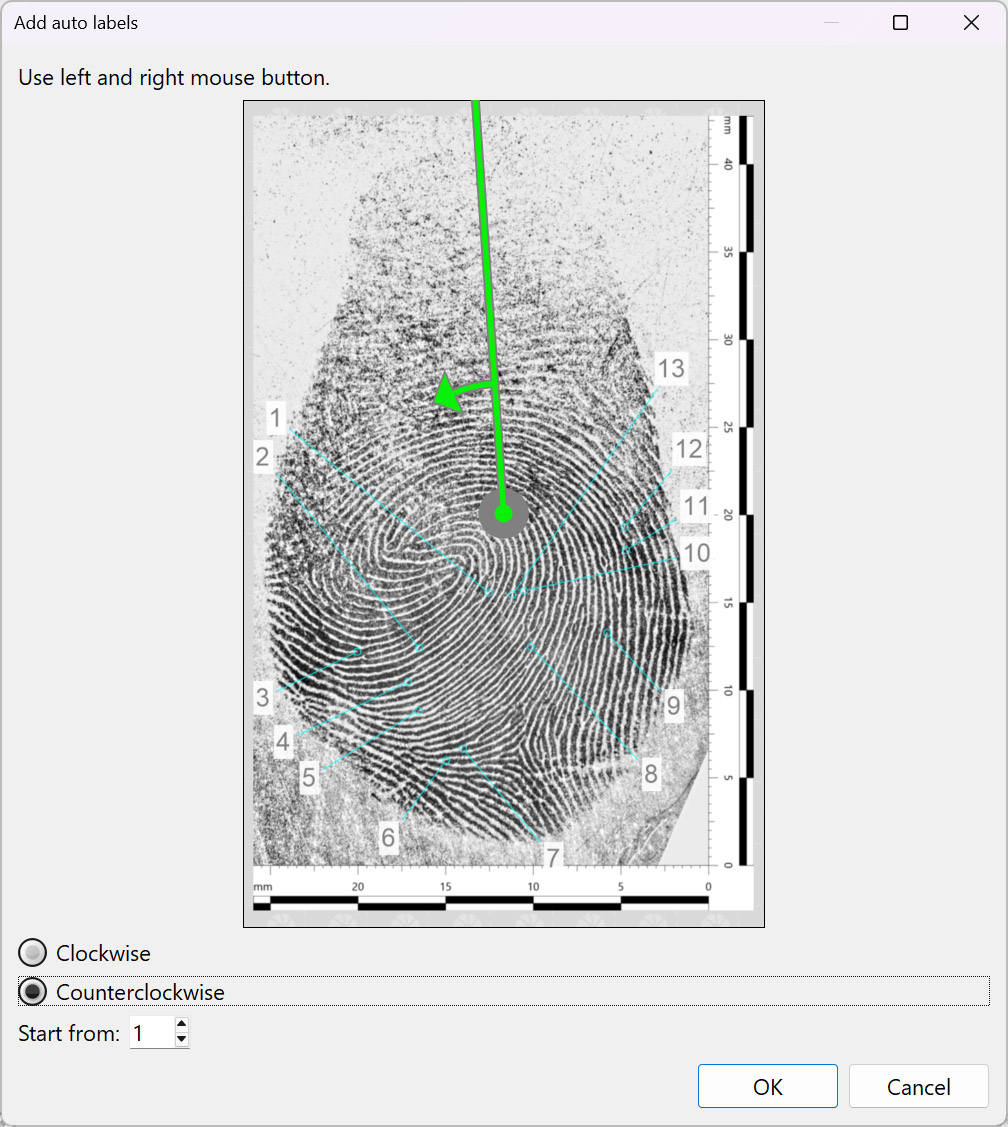The image size is (1008, 1127).
Task: Select the Clockwise radio button
Action: (33, 953)
